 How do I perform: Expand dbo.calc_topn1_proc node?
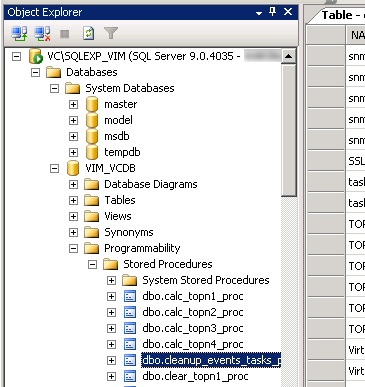tap(111, 296)
